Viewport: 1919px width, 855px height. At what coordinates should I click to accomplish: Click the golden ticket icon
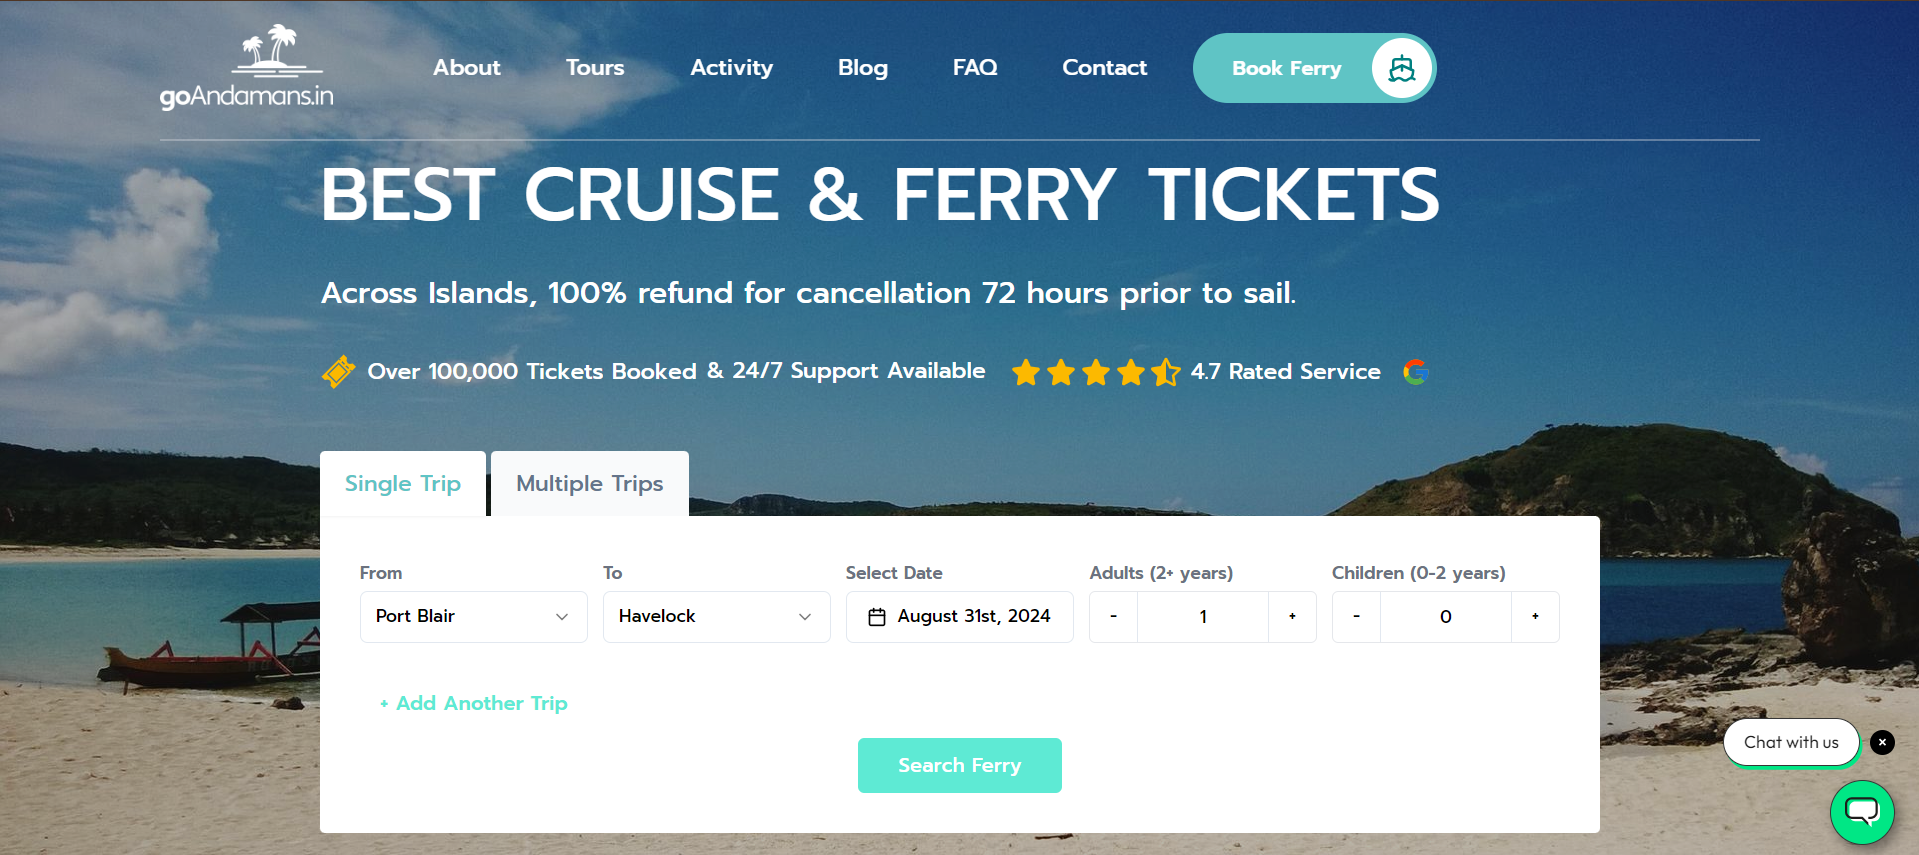tap(338, 371)
